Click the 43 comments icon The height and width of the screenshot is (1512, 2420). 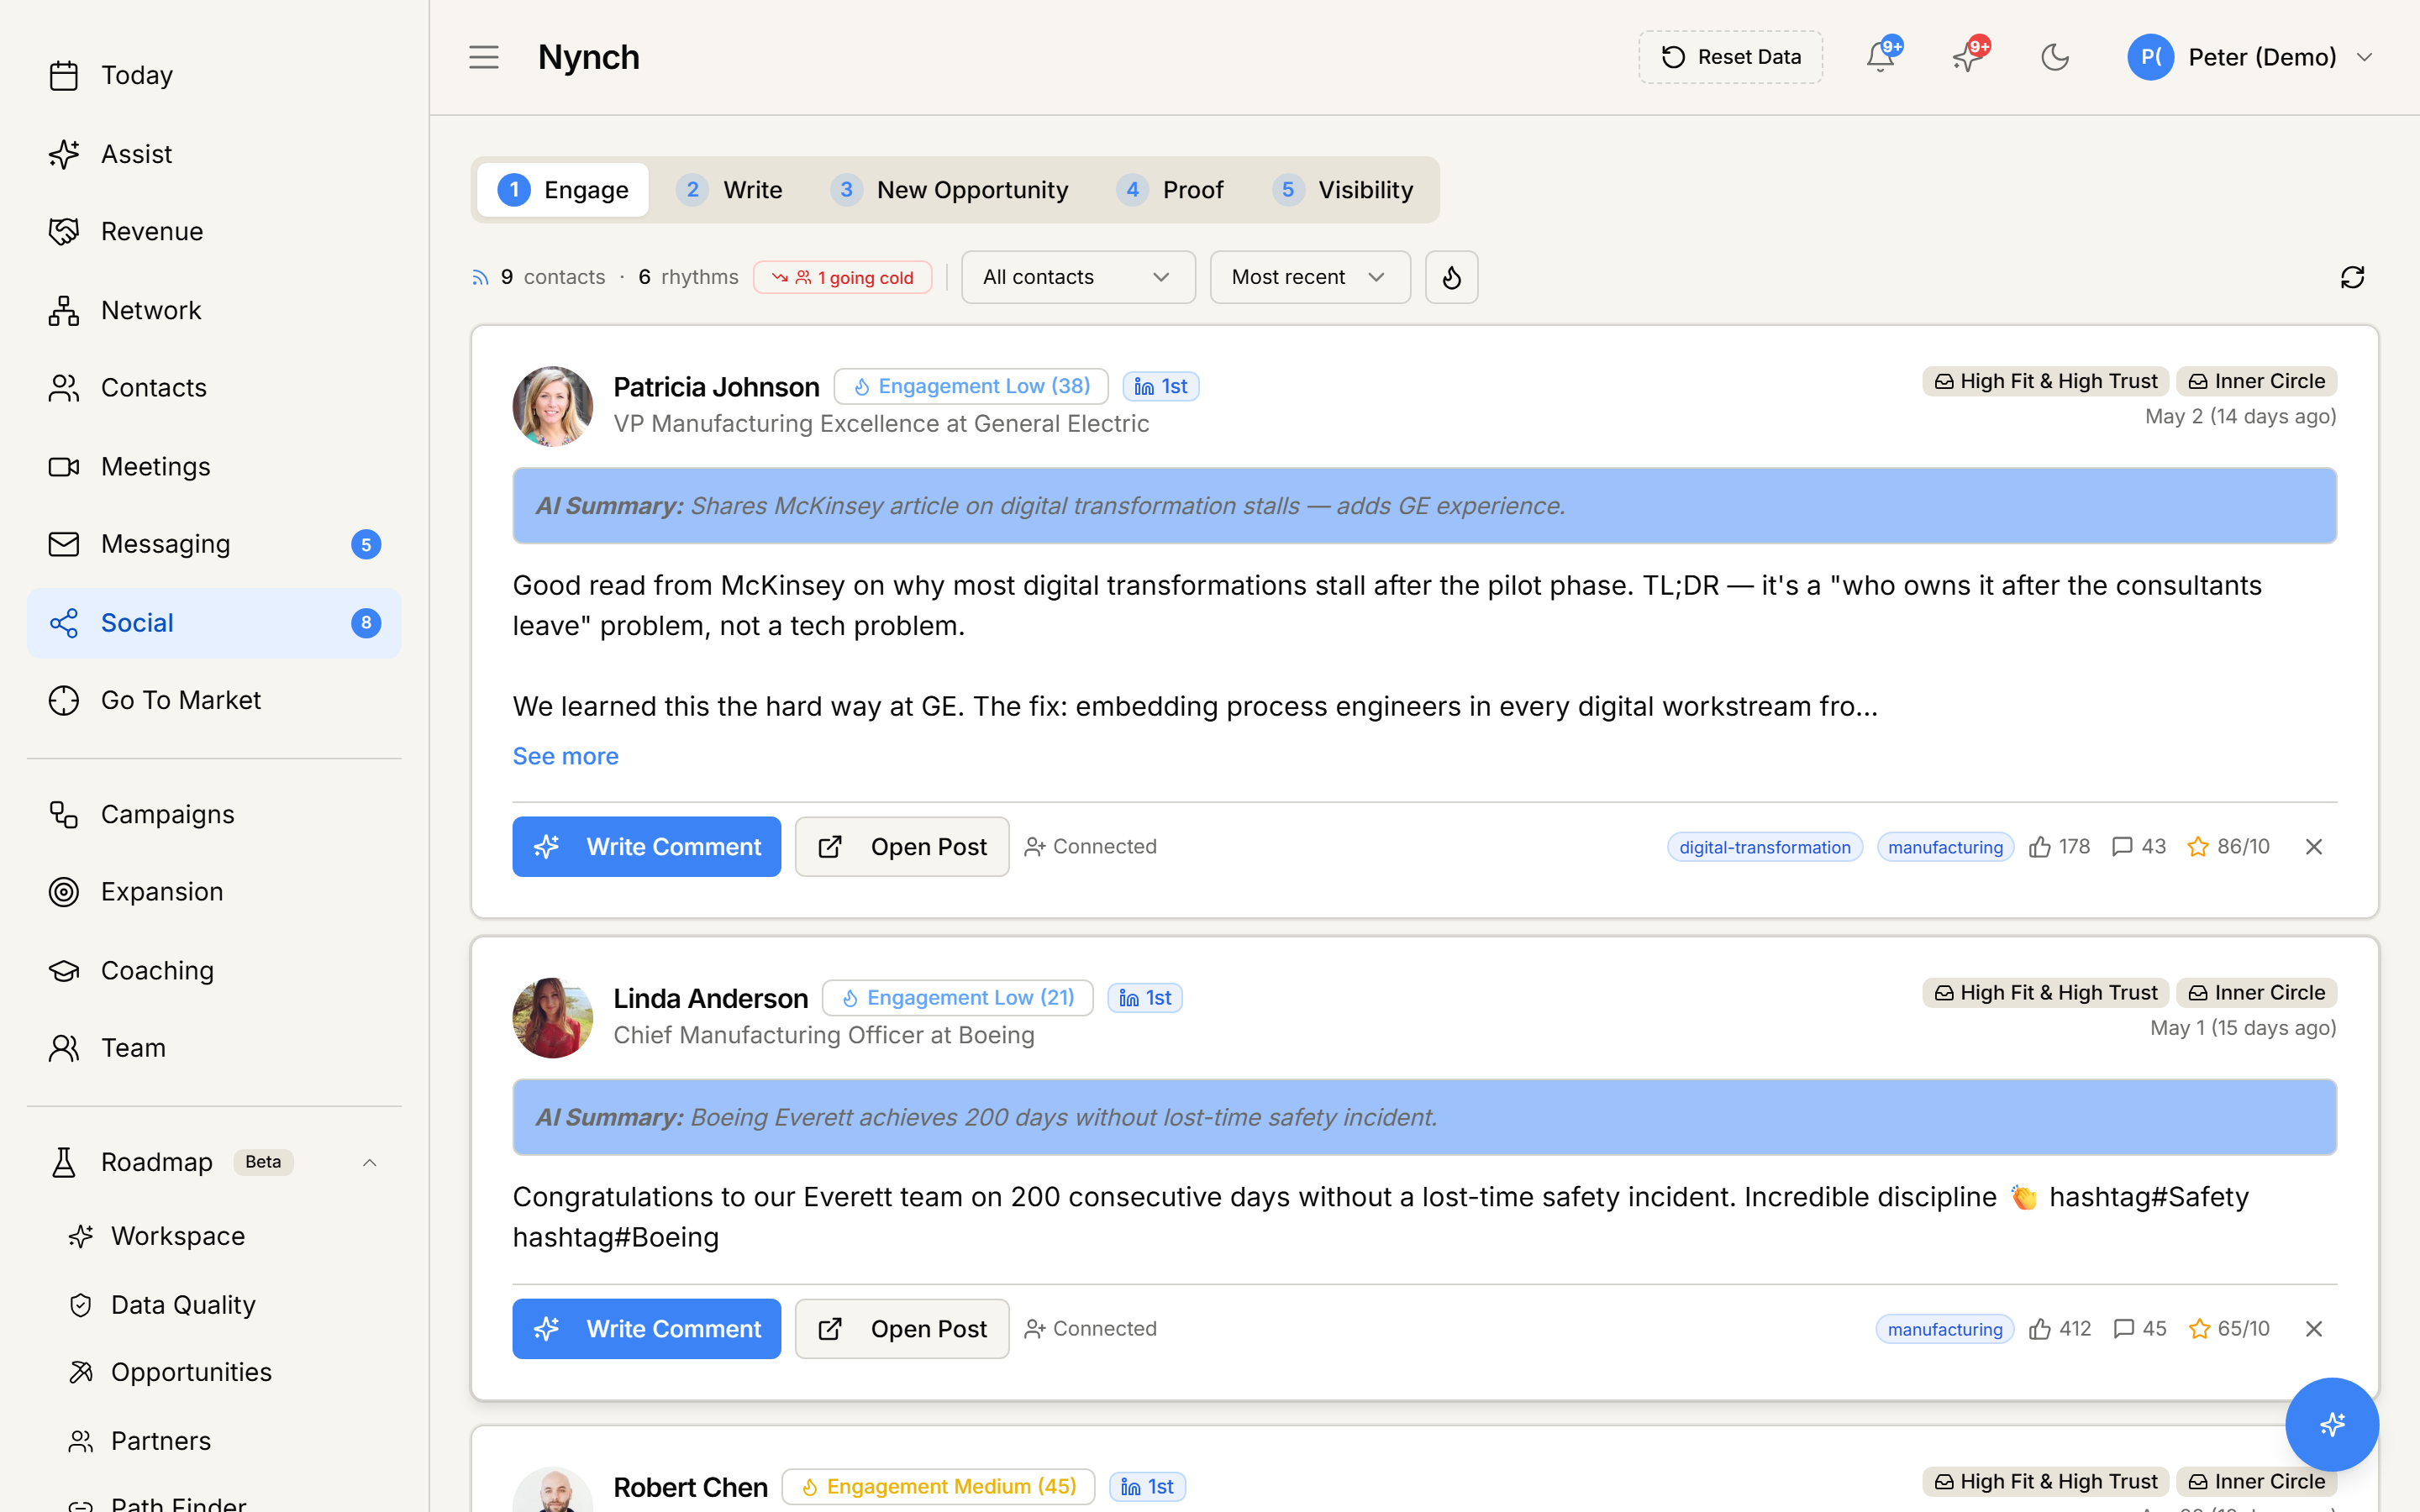(2122, 847)
